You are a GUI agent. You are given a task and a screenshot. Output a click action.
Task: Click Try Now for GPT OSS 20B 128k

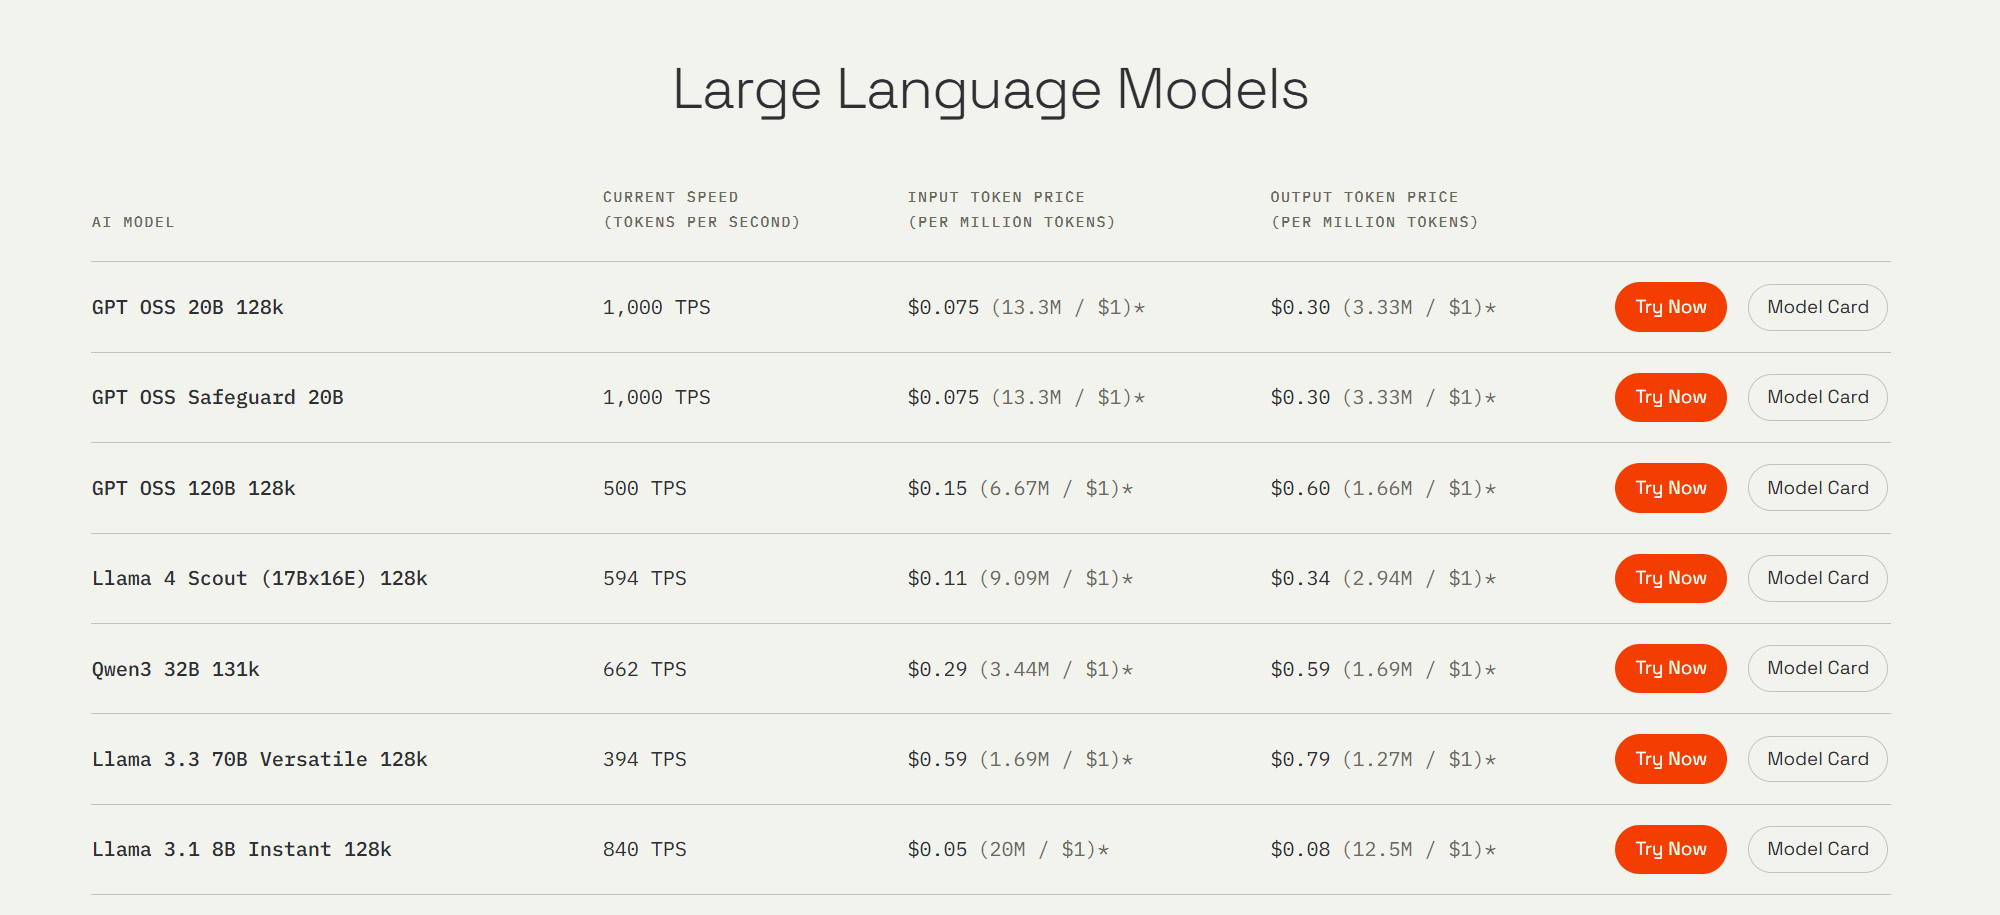point(1670,307)
